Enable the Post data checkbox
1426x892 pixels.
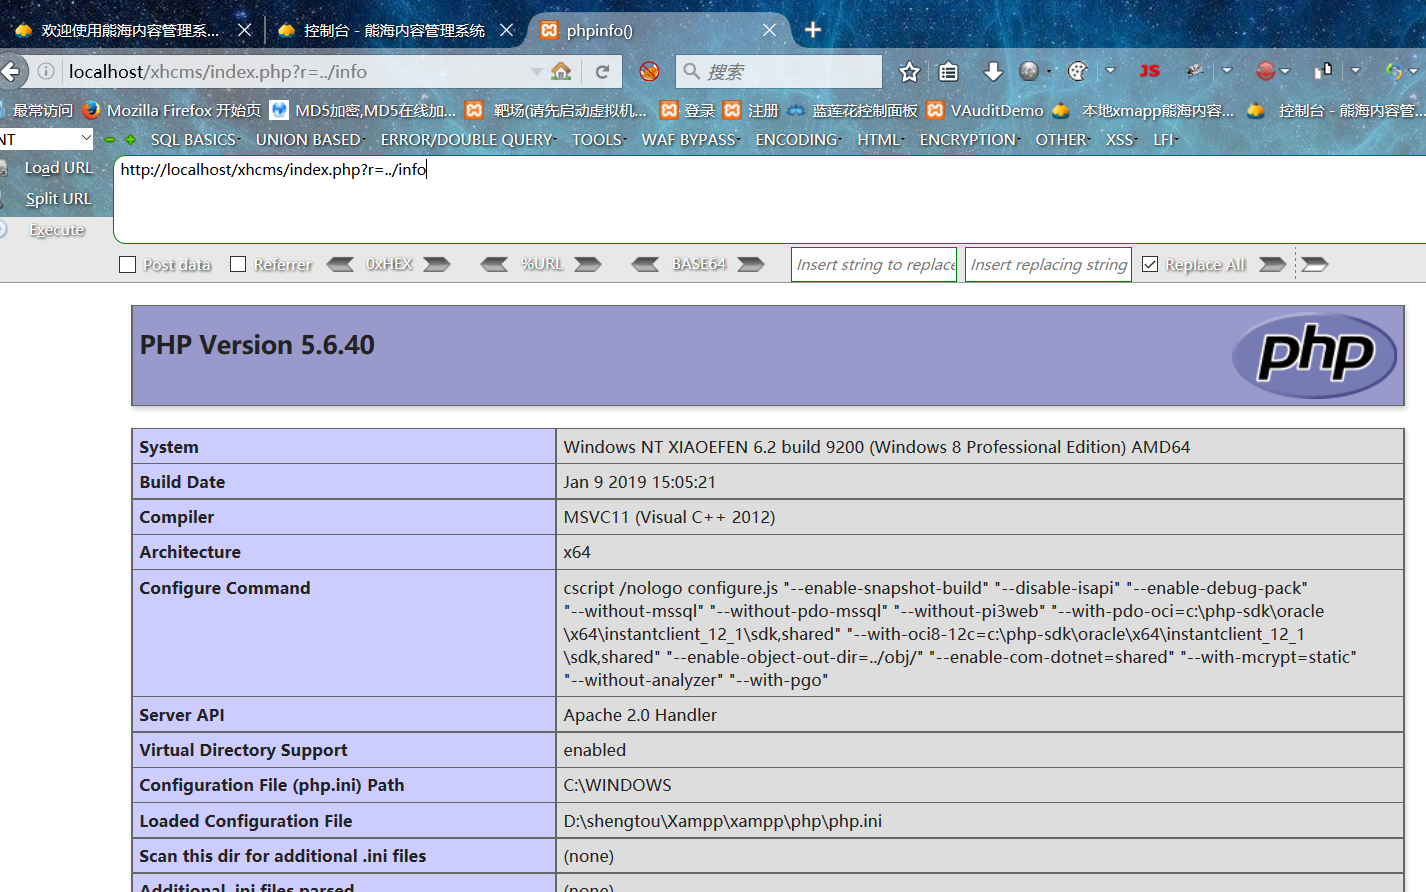pos(127,264)
